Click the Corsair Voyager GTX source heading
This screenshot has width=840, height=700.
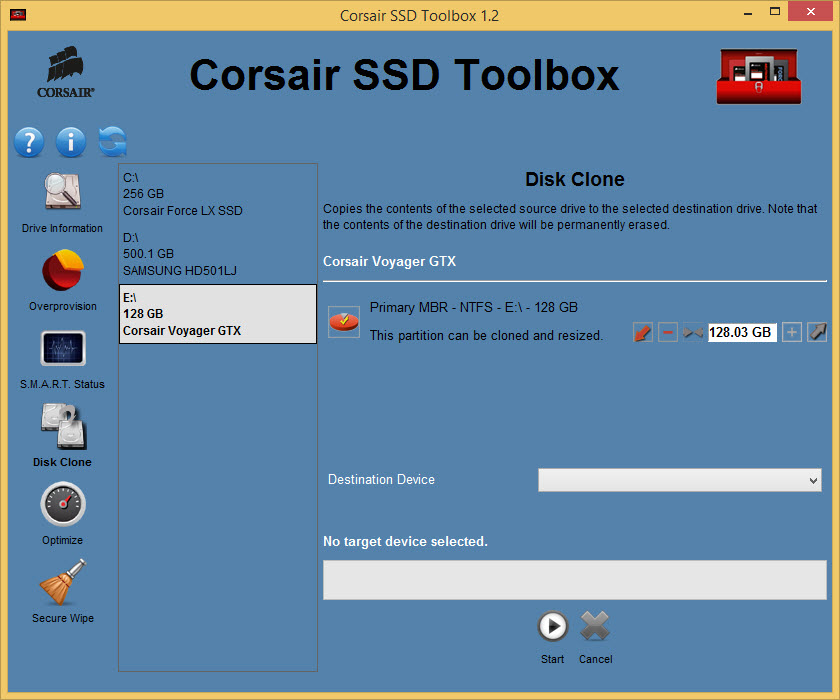click(389, 261)
